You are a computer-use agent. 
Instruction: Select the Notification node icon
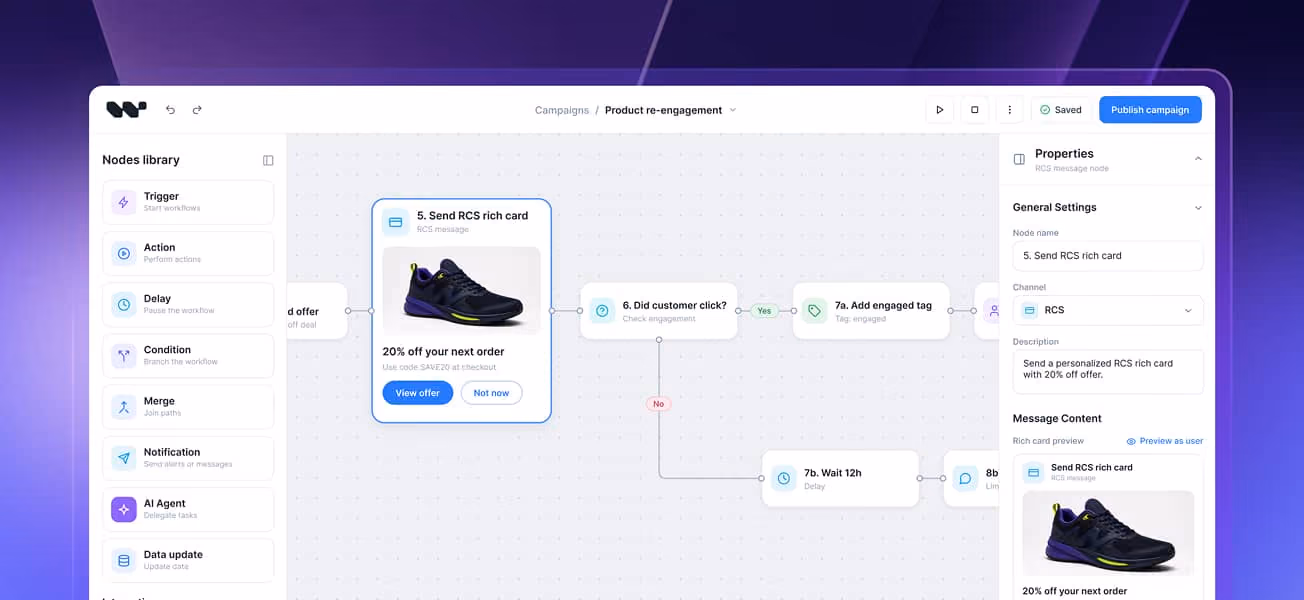124,458
